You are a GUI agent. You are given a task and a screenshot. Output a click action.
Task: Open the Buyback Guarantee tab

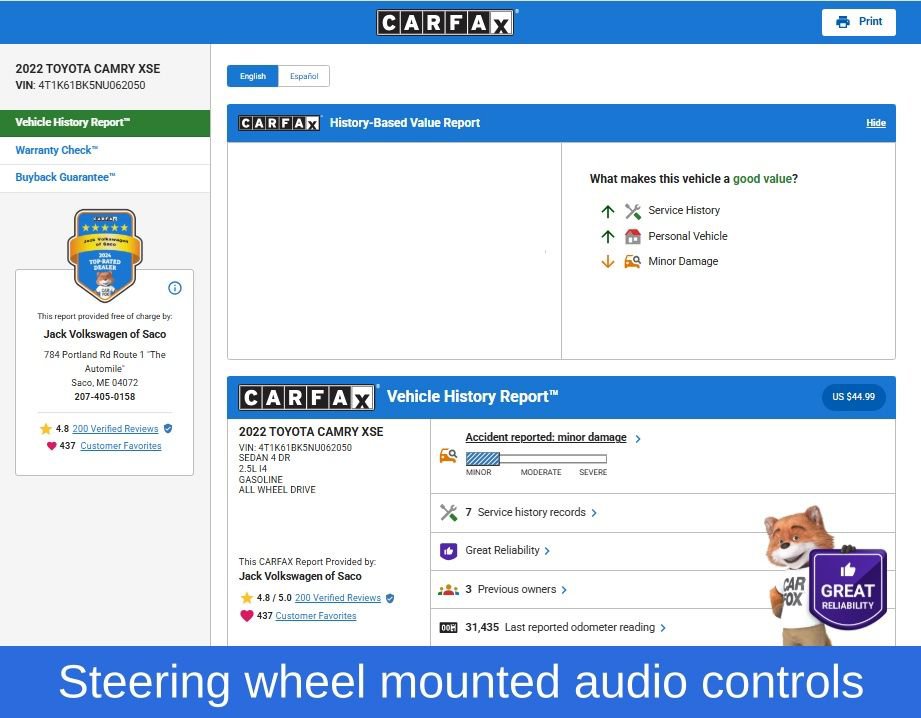click(66, 177)
